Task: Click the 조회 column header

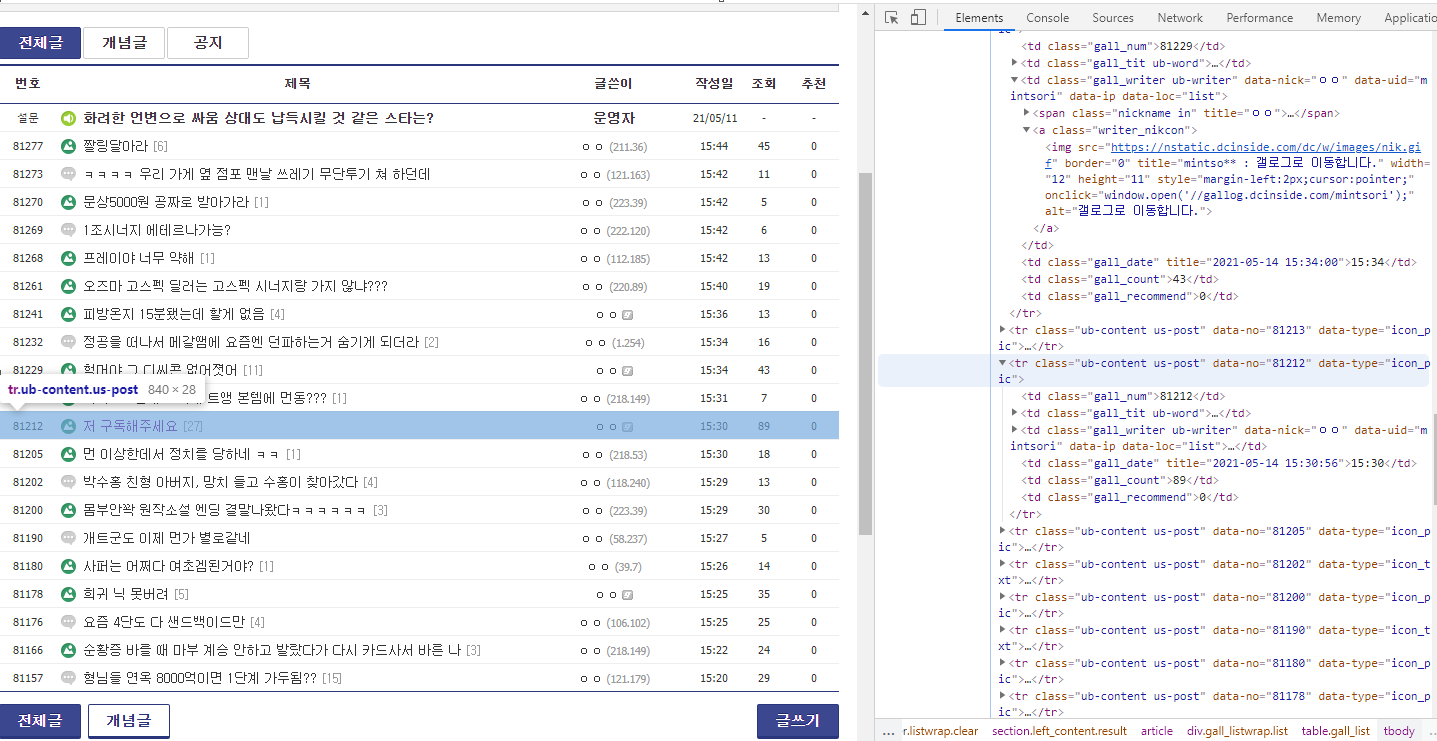Action: click(763, 83)
